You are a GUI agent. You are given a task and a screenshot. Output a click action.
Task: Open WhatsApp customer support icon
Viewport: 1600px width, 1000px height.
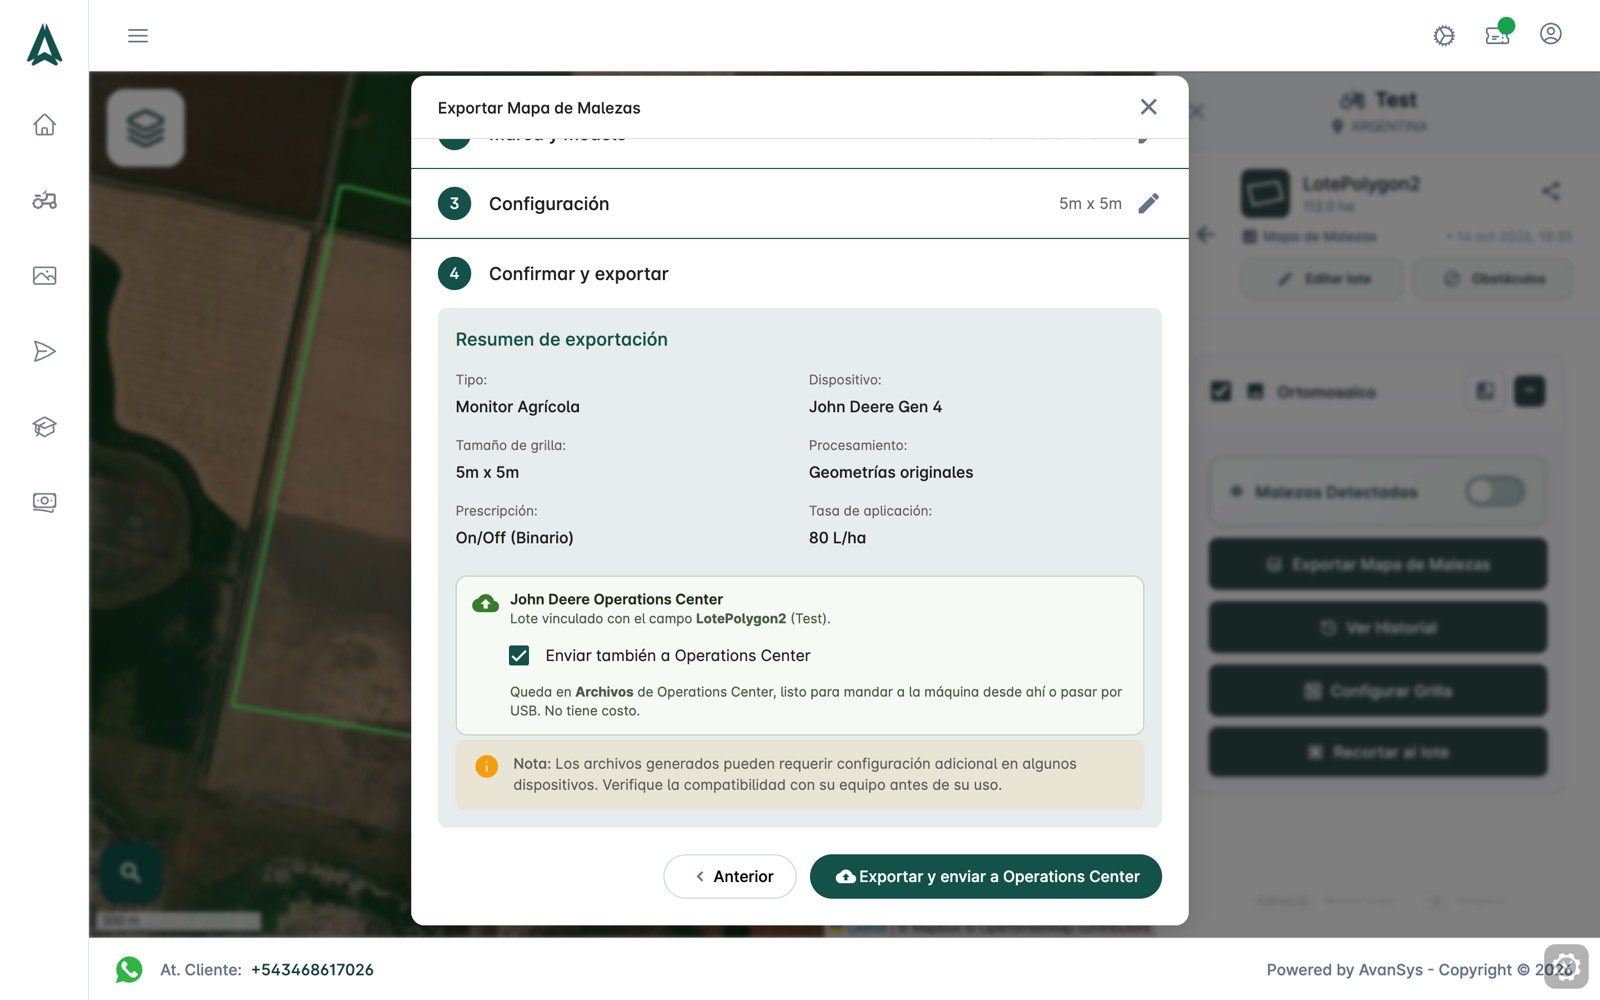[x=129, y=969]
